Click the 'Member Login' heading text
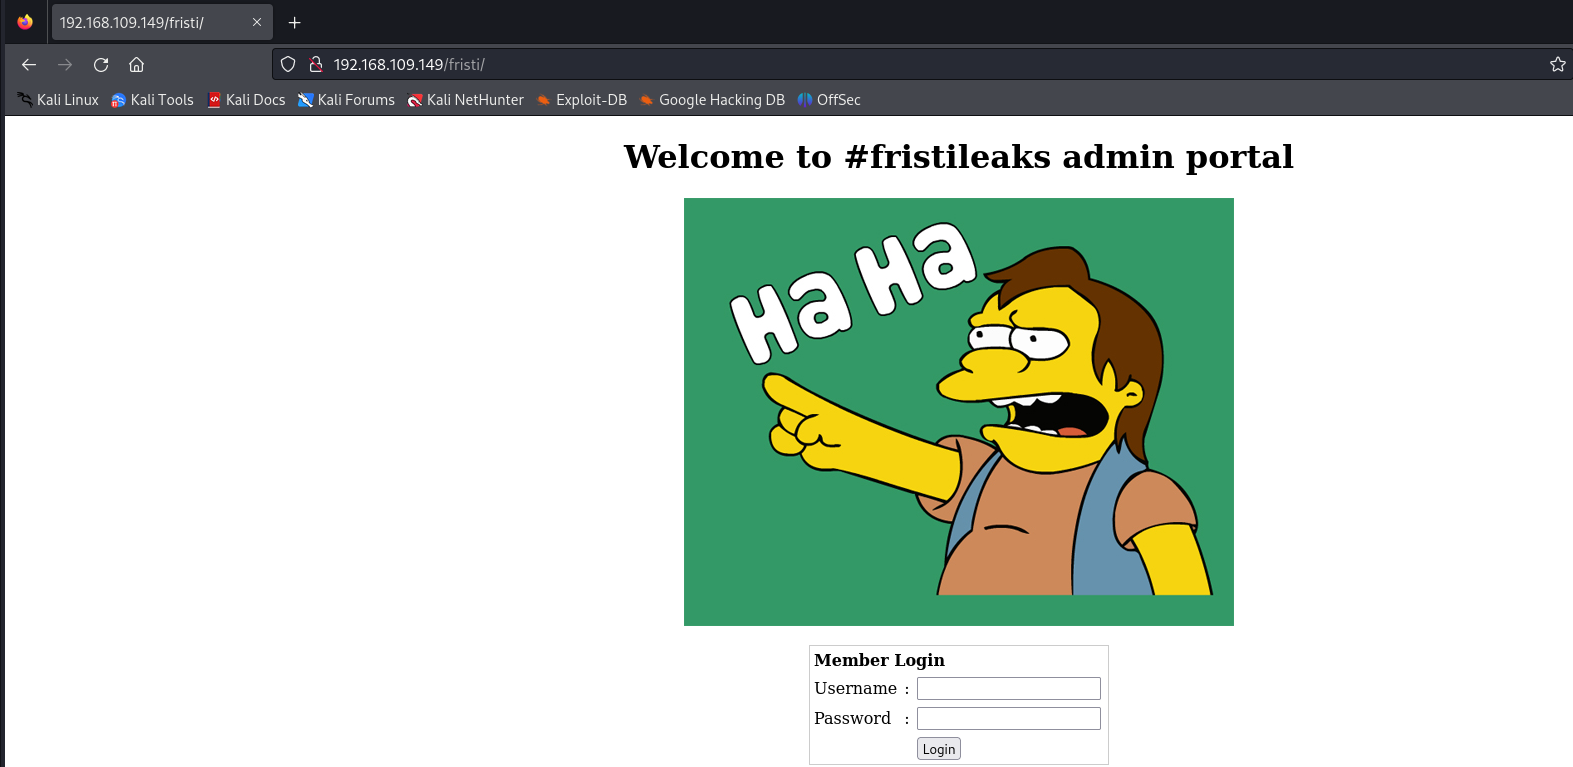1573x767 pixels. tap(879, 660)
